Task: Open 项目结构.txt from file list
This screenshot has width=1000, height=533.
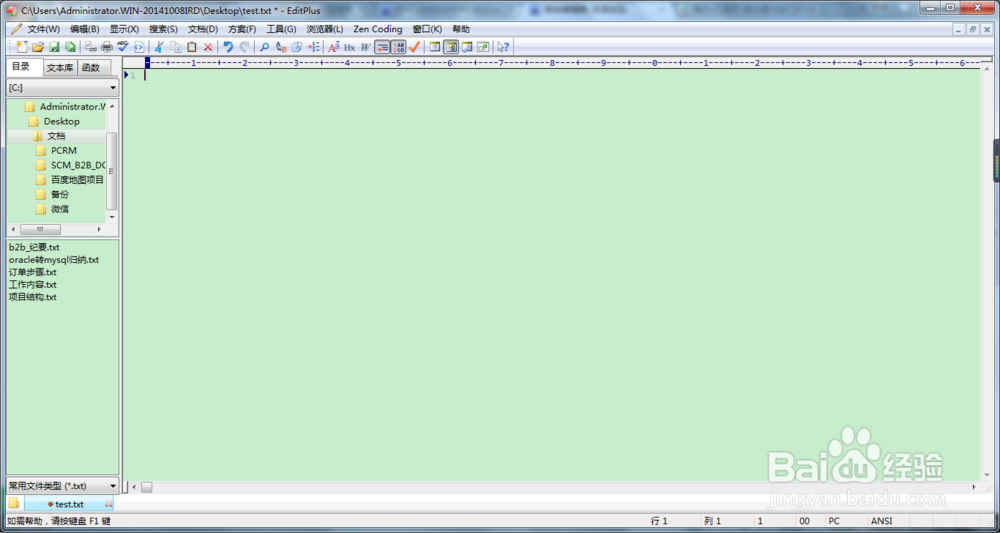Action: [x=33, y=297]
